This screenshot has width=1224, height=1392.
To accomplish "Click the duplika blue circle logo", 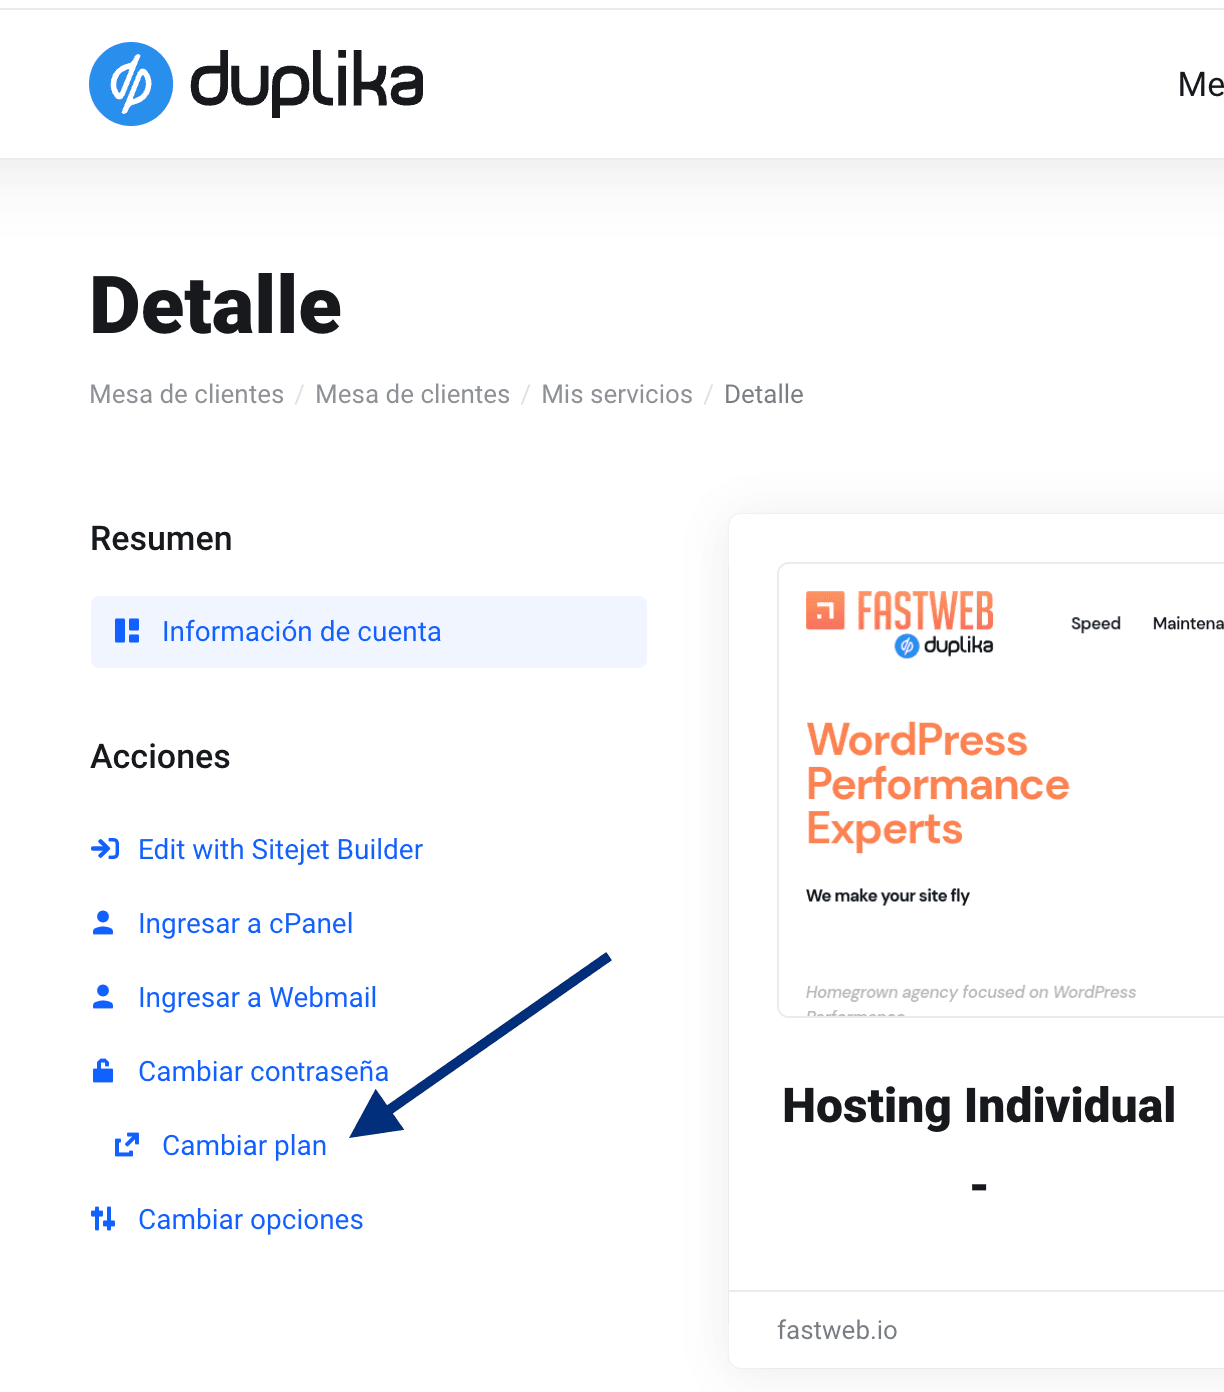I will point(131,84).
